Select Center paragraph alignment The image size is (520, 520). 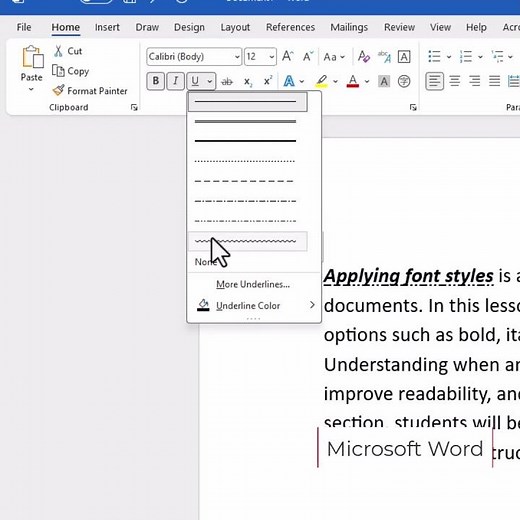[x=455, y=81]
